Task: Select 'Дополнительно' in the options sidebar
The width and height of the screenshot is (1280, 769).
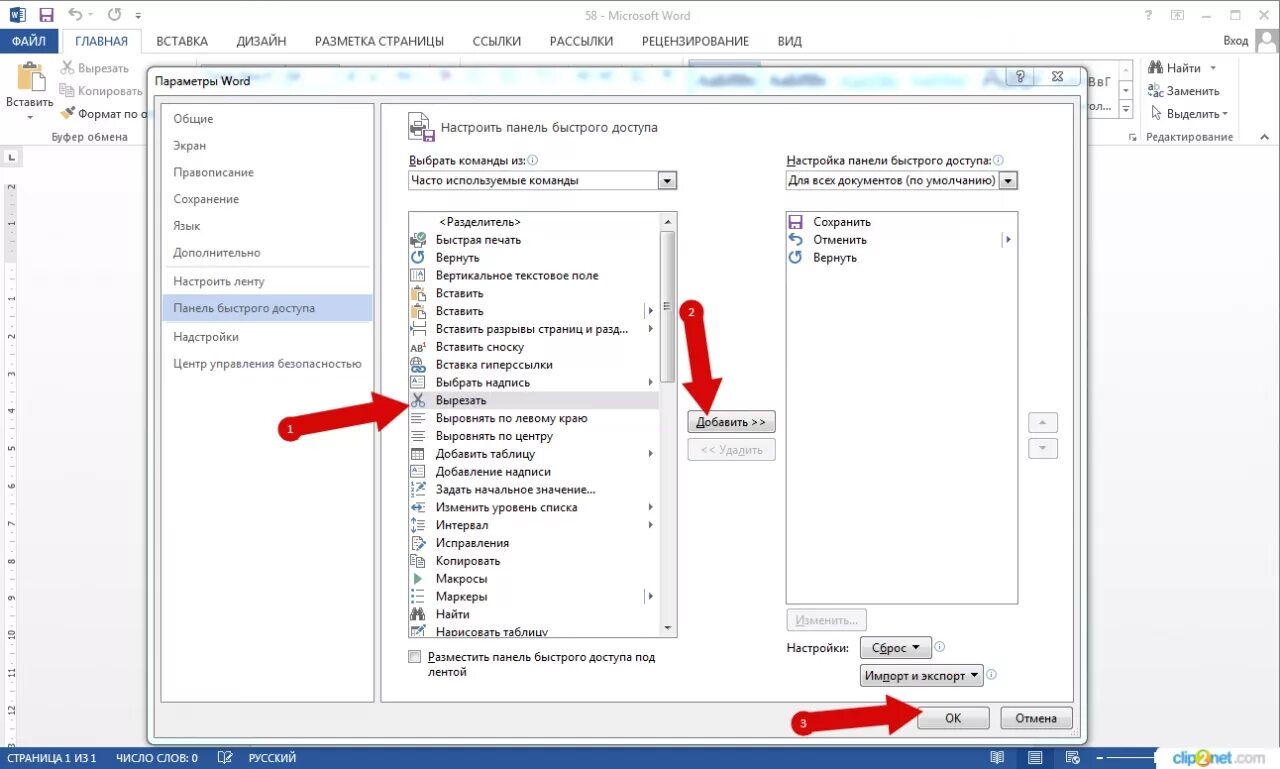Action: tap(267, 254)
